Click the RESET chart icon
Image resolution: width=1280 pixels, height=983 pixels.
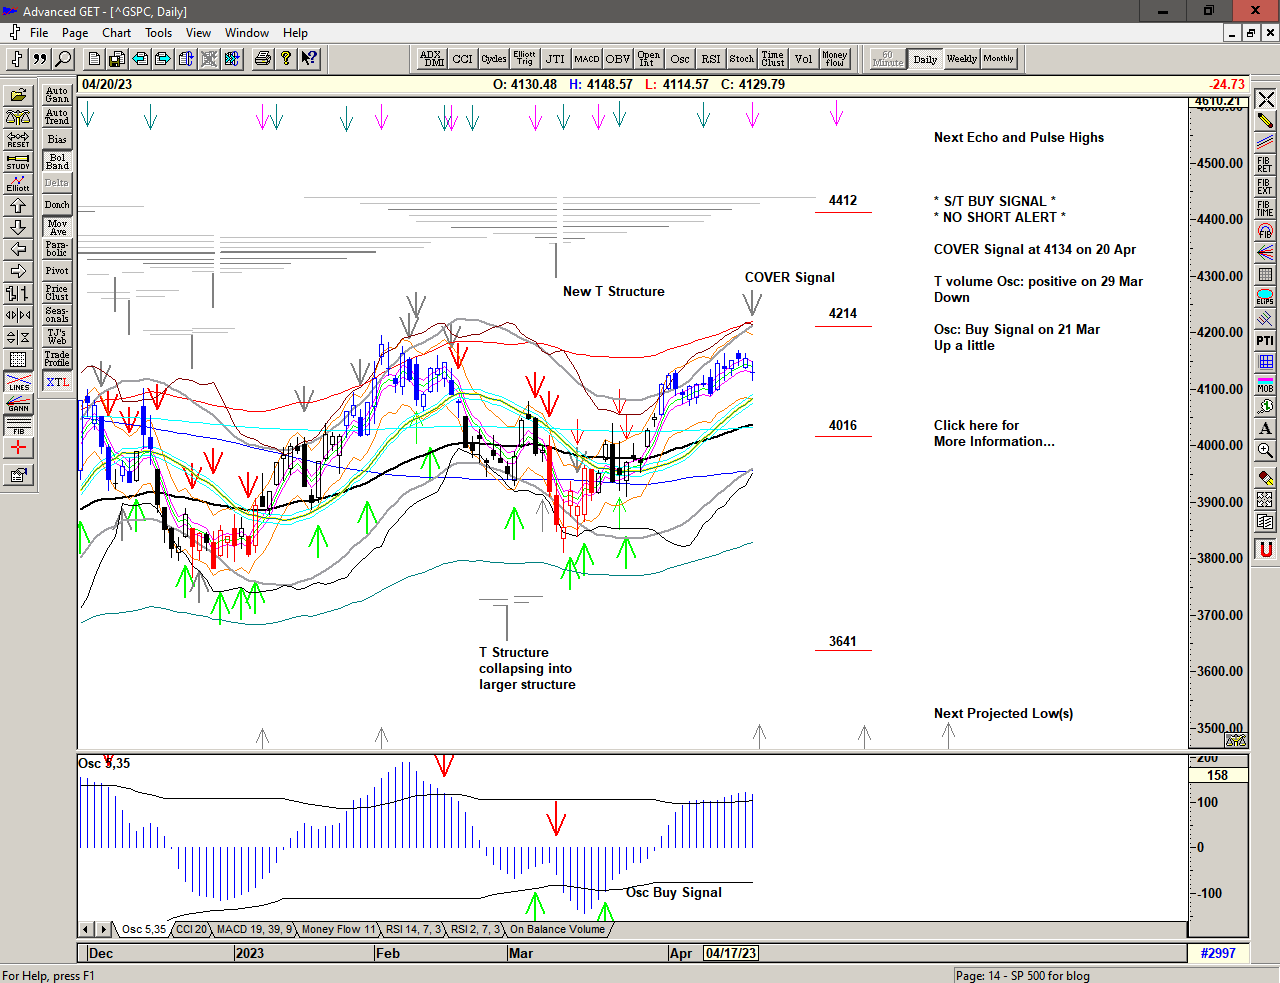pos(18,139)
